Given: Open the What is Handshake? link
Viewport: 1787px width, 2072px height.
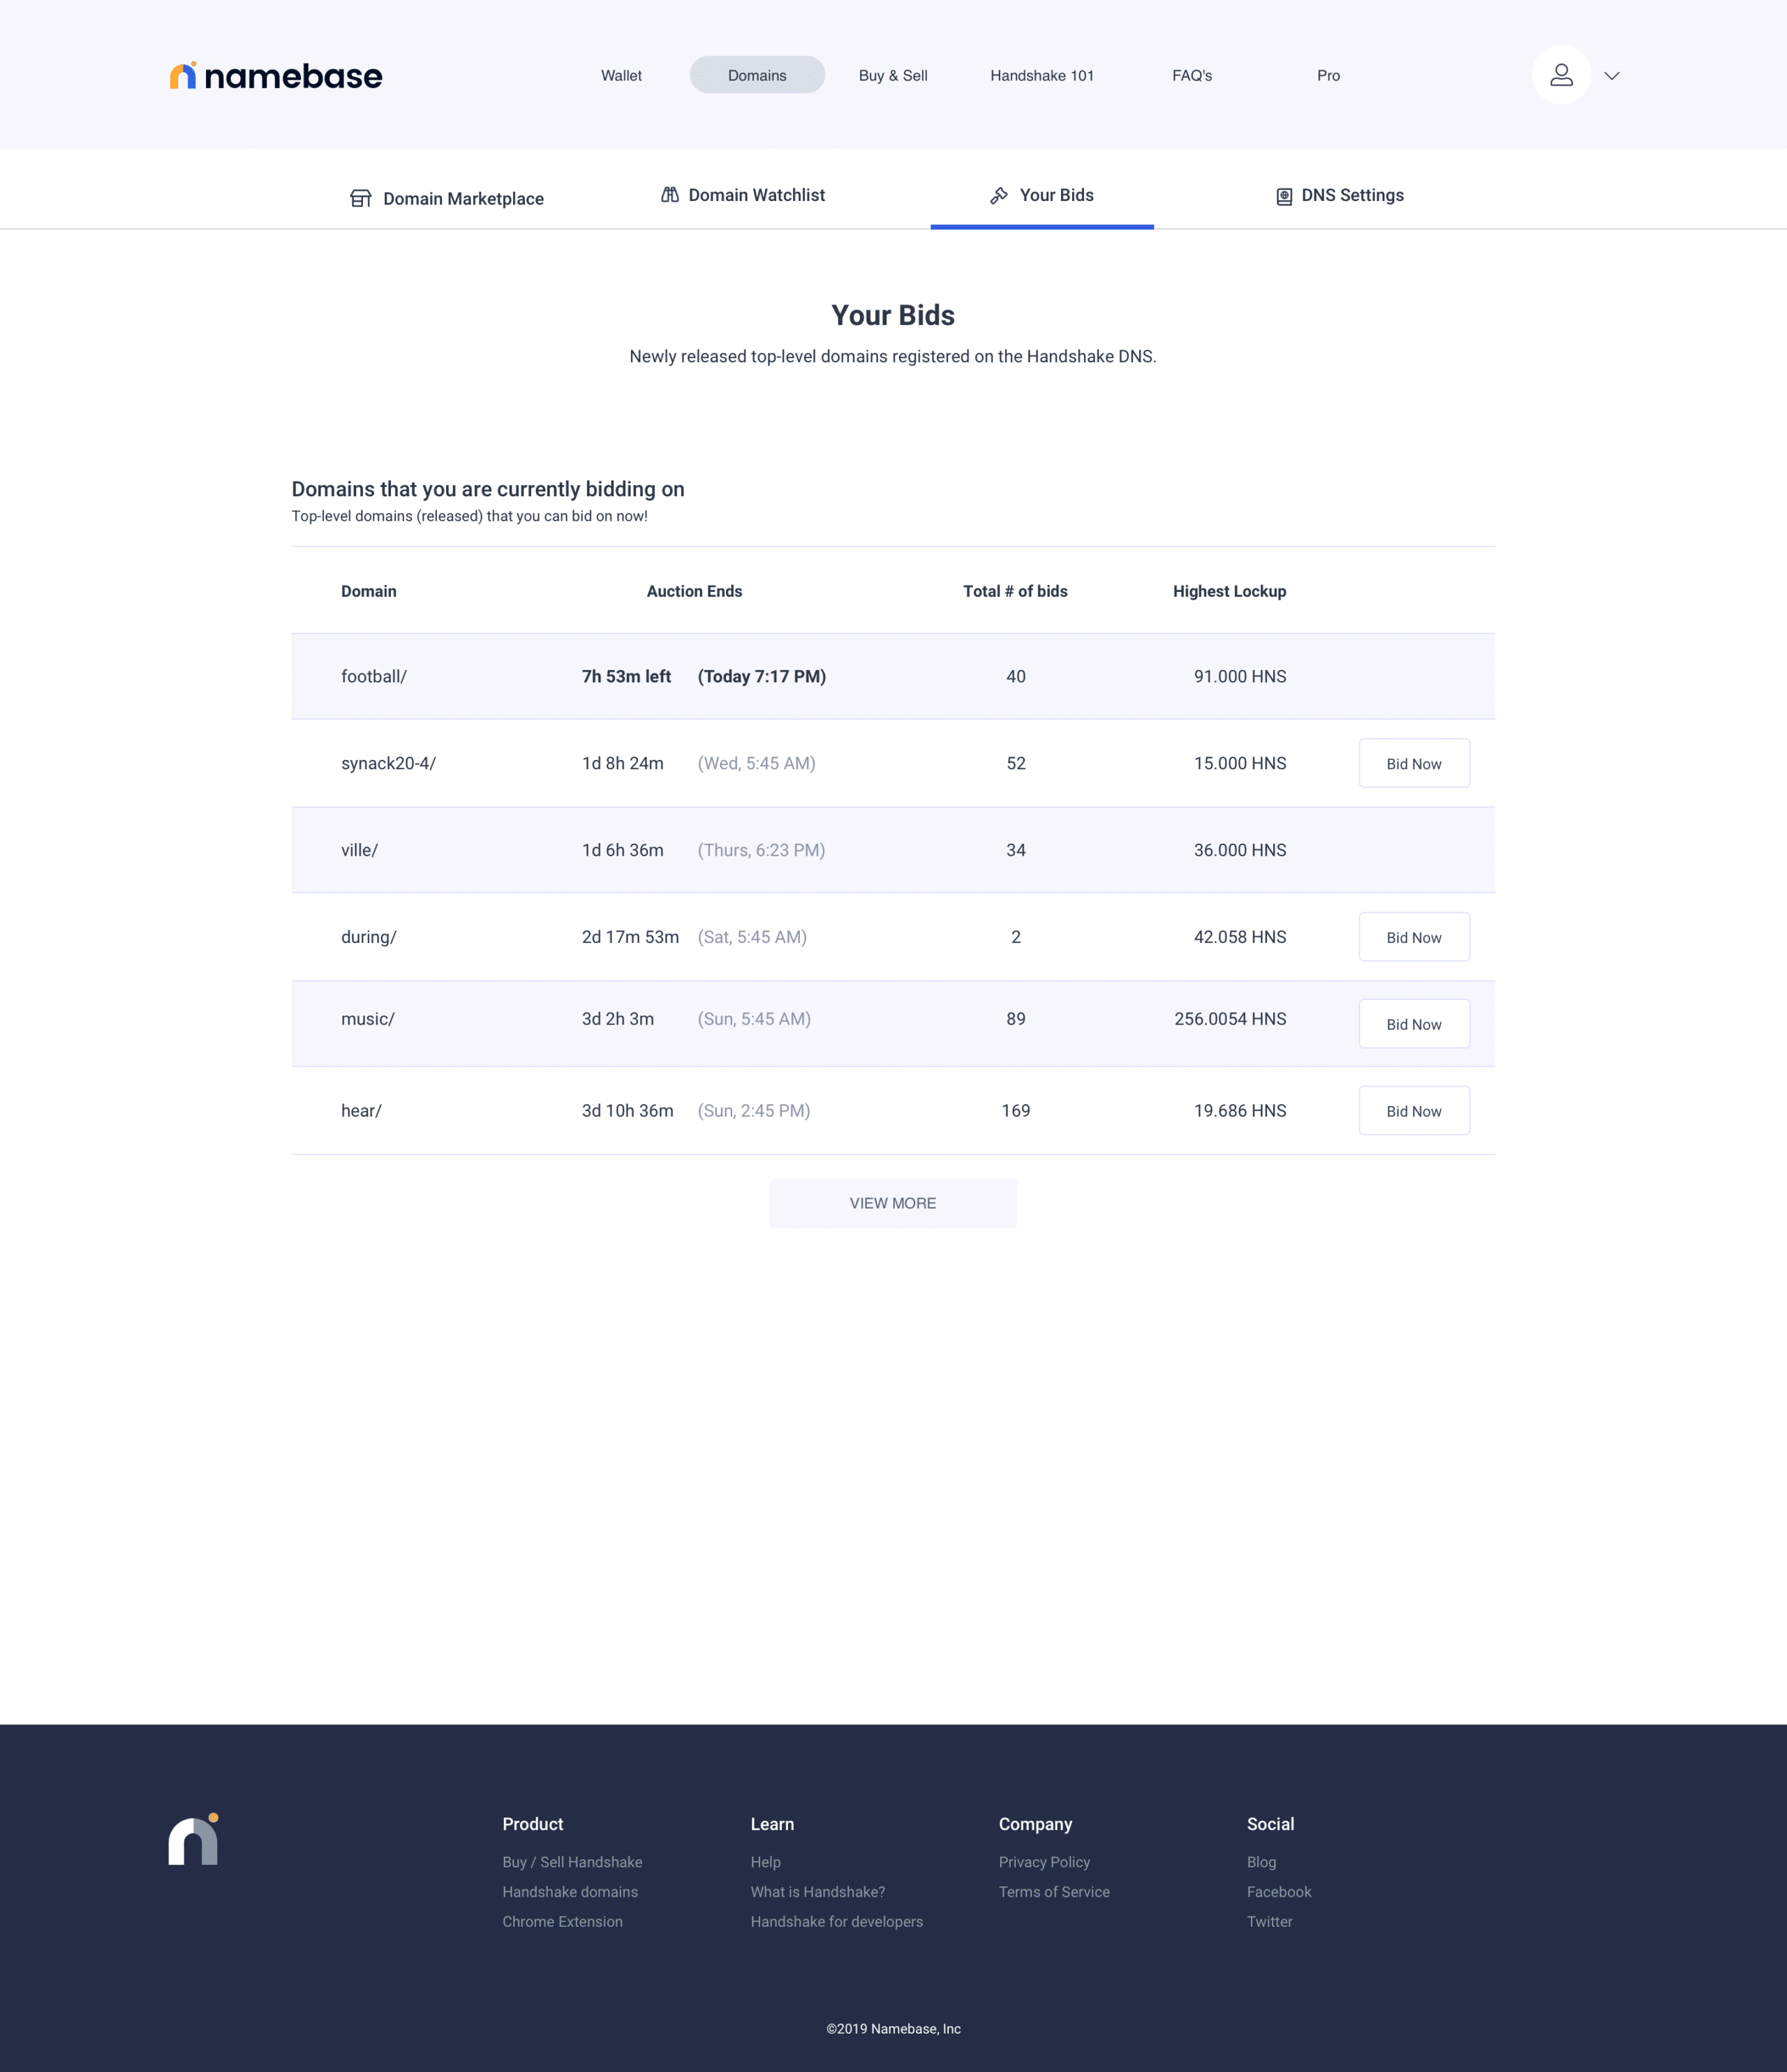Looking at the screenshot, I should point(817,1892).
